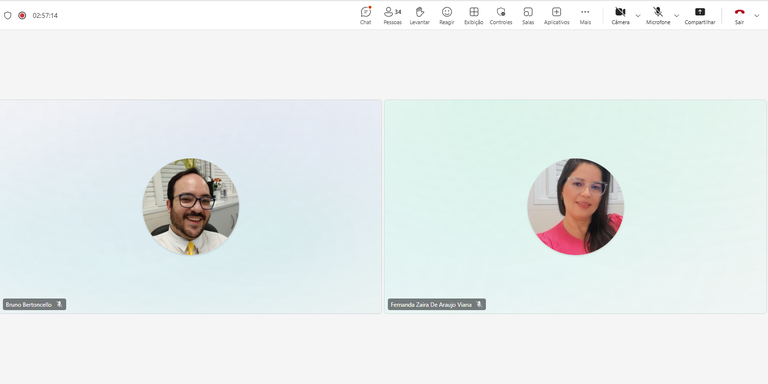
Task: Open the Chat panel
Action: point(365,15)
